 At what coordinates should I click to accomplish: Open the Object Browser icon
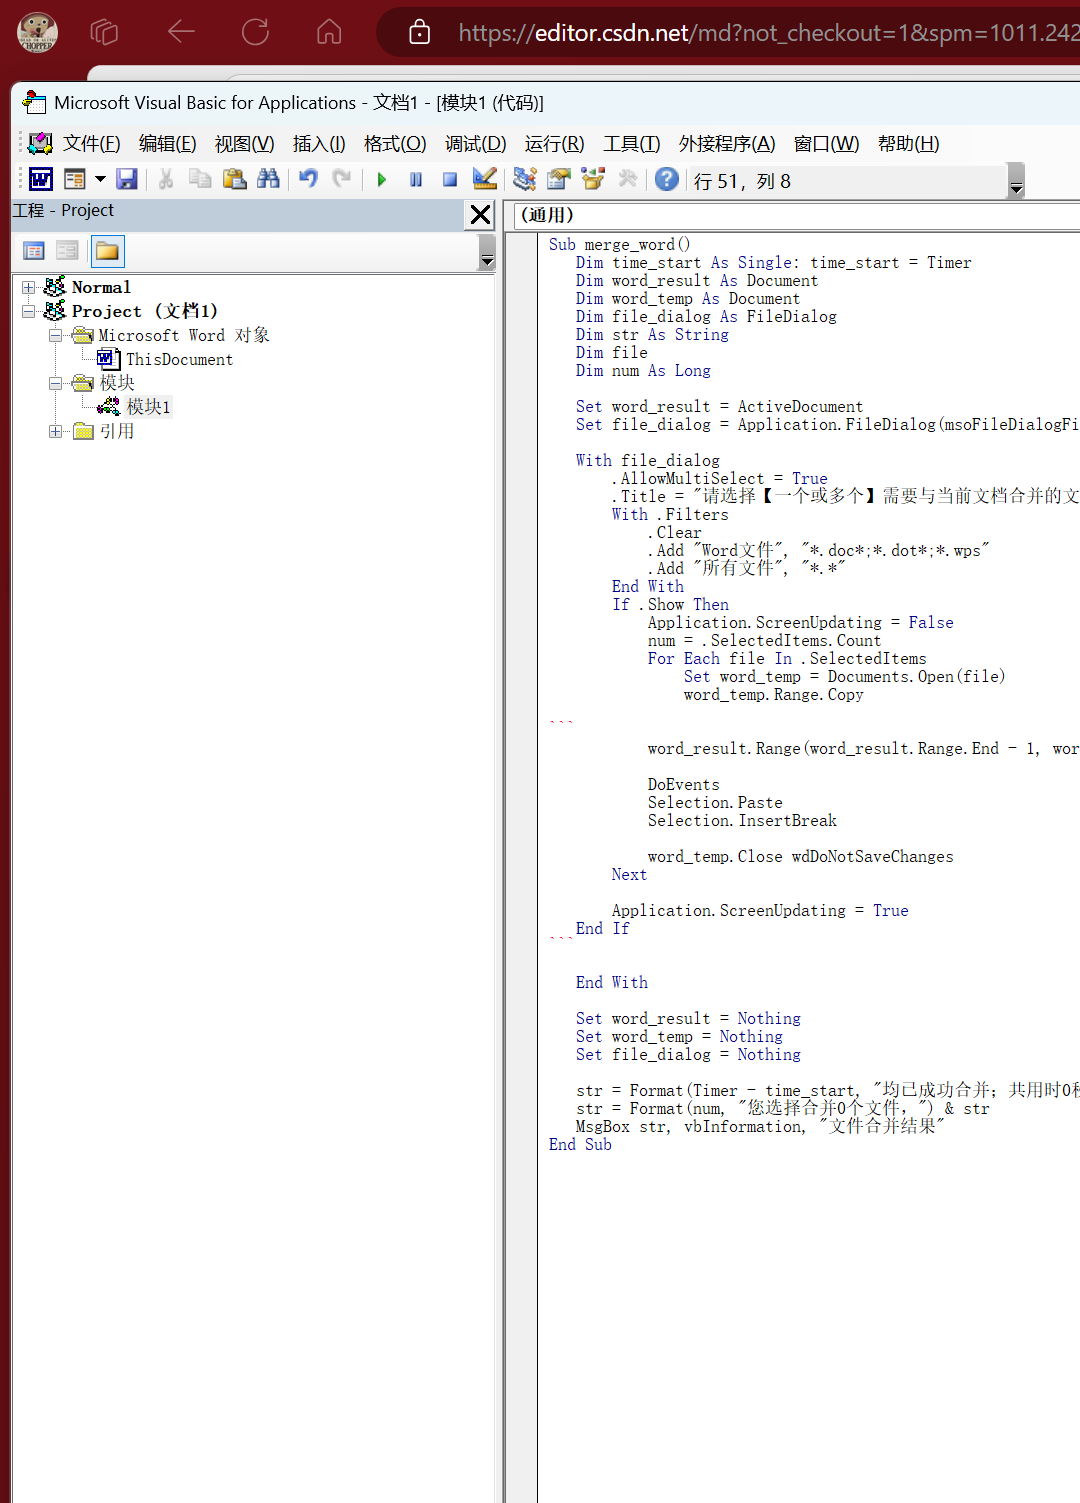pos(593,179)
